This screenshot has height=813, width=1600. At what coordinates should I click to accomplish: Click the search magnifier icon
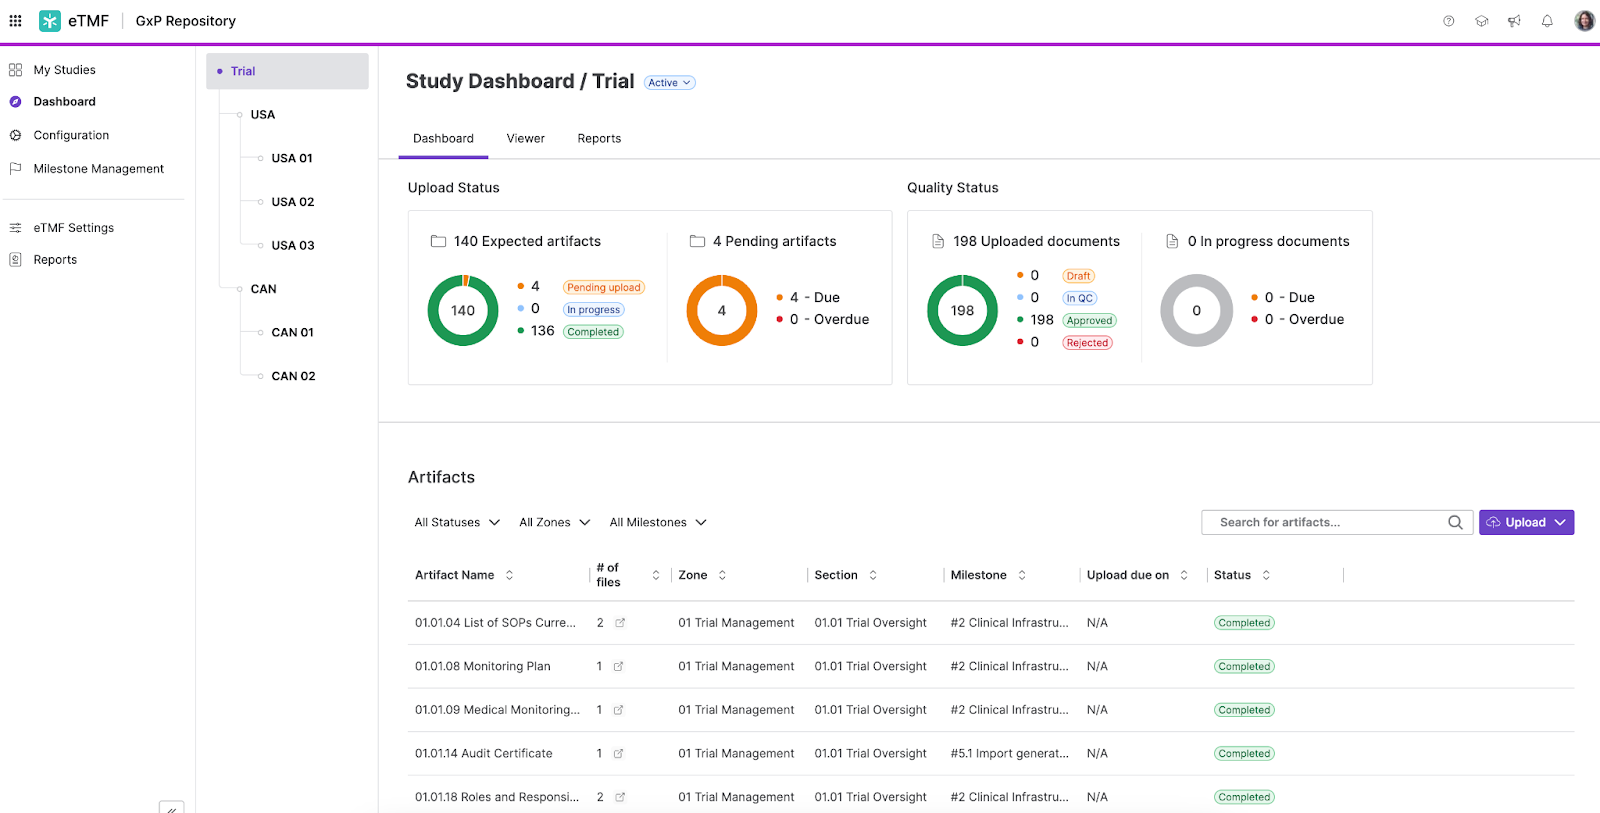(1455, 523)
